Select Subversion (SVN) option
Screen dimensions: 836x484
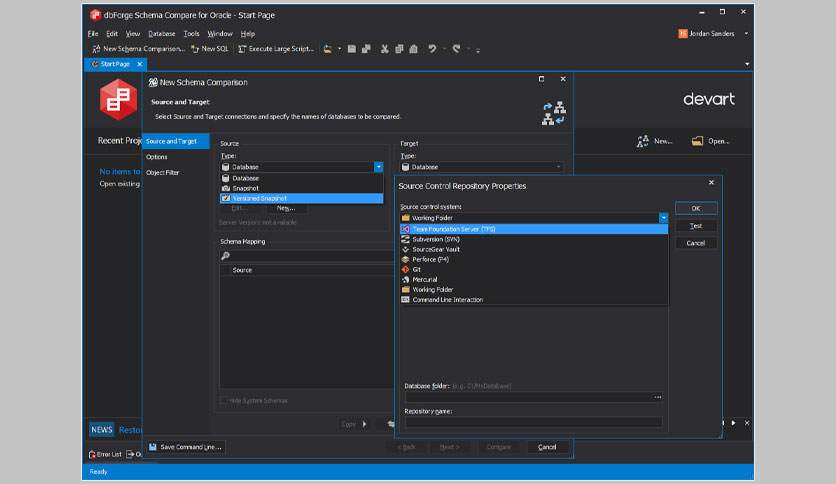534,239
